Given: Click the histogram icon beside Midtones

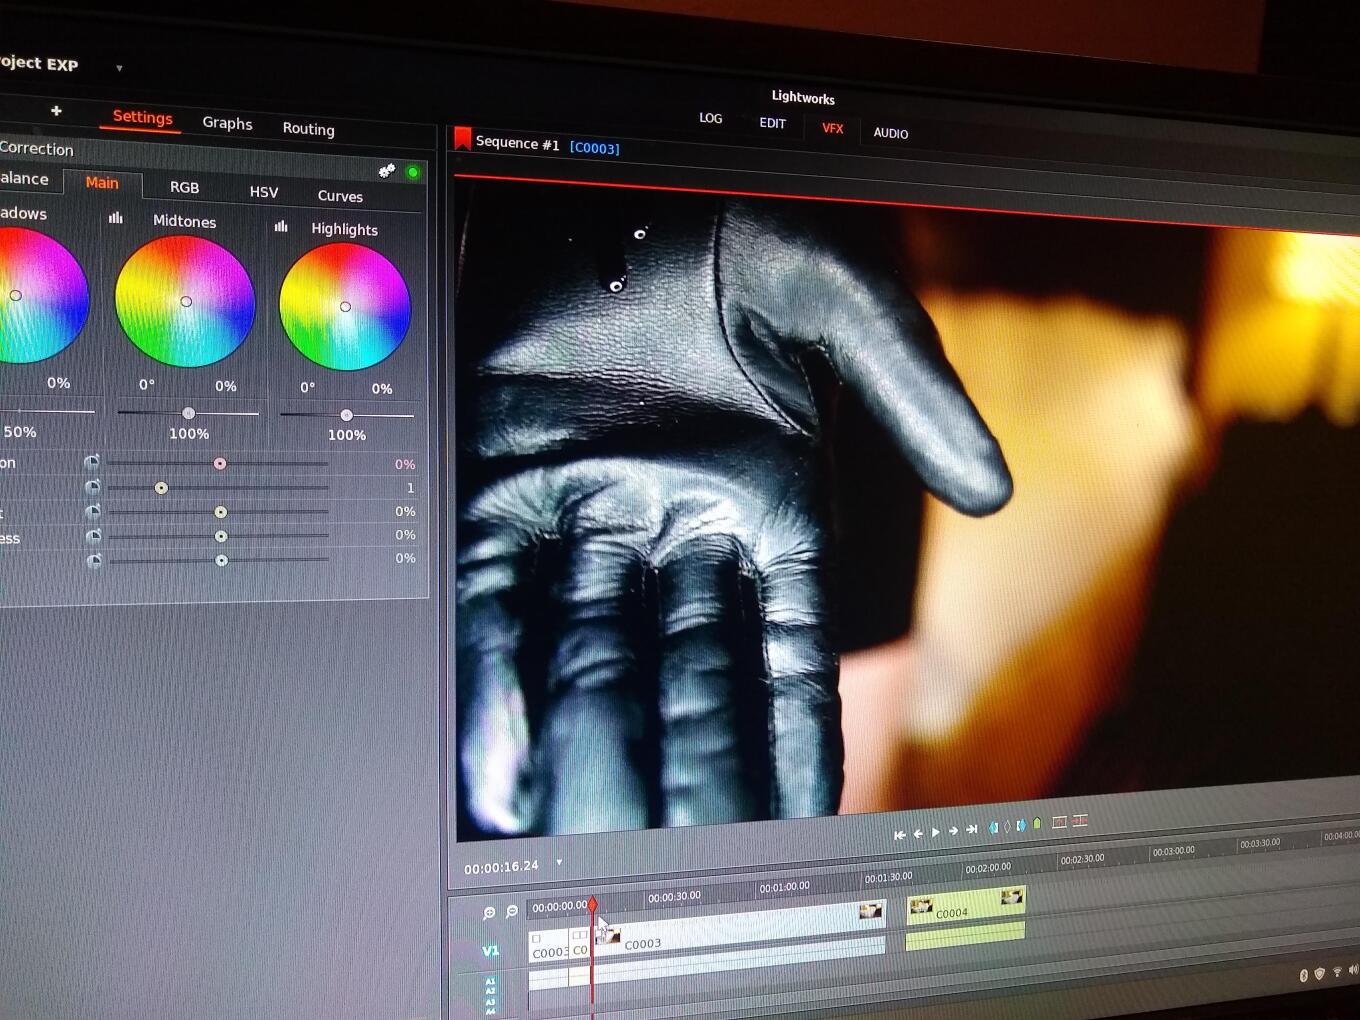Looking at the screenshot, I should click(x=116, y=217).
